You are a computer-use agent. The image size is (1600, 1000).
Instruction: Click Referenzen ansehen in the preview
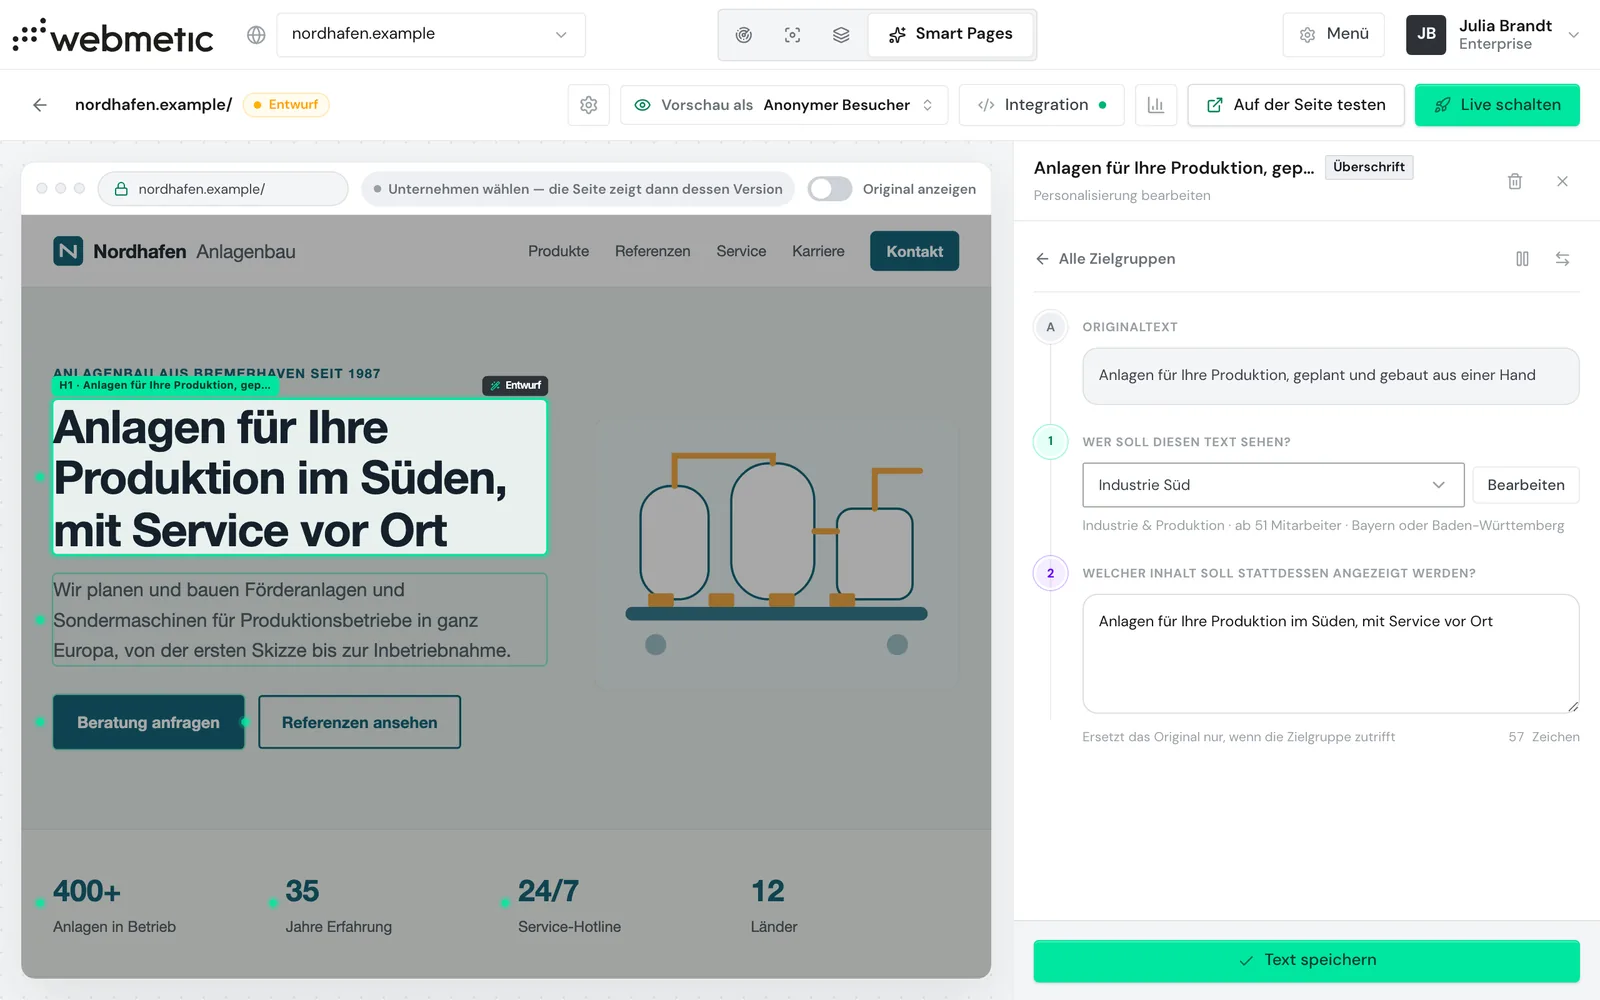coord(359,722)
